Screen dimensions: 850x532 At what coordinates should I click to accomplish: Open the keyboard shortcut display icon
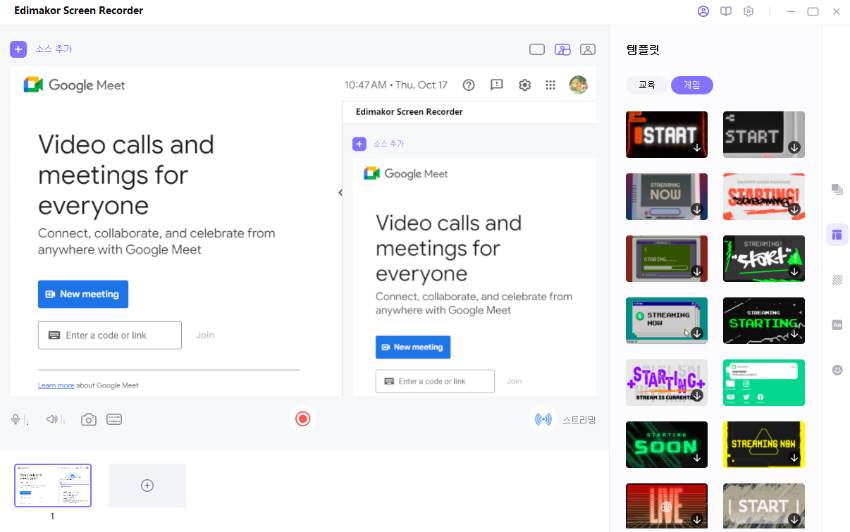pyautogui.click(x=114, y=420)
